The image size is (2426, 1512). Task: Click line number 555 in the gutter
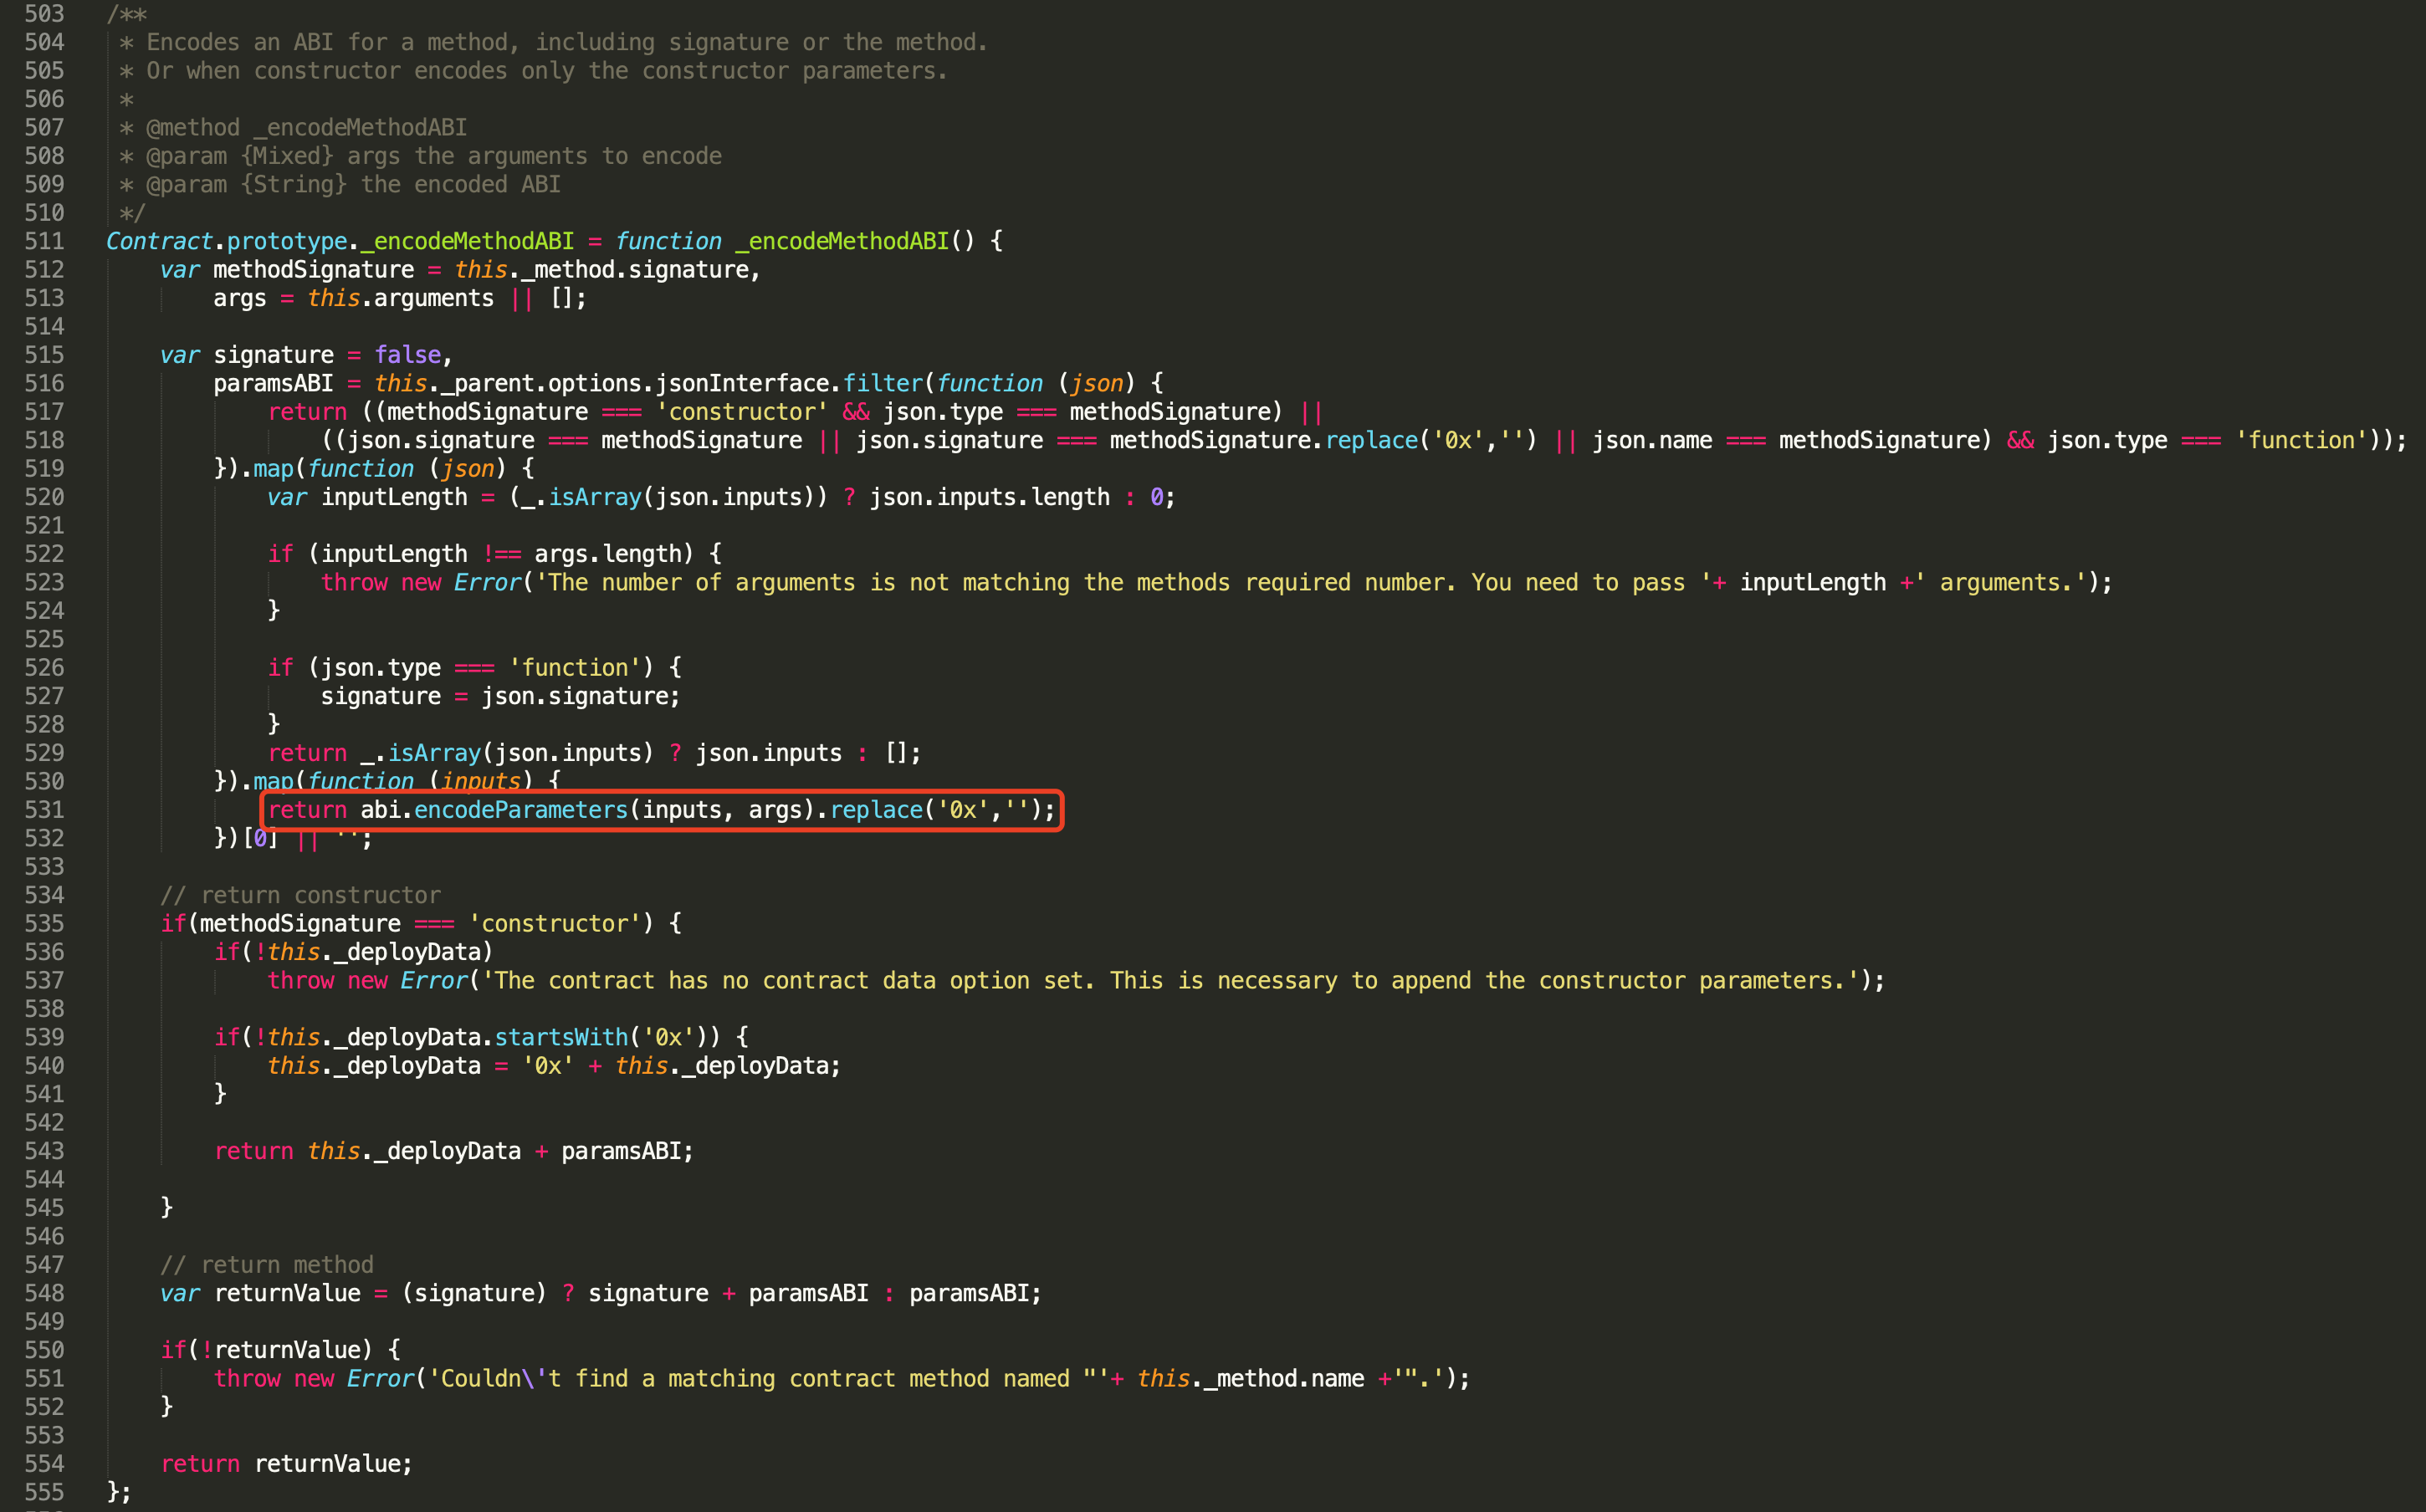[44, 1492]
